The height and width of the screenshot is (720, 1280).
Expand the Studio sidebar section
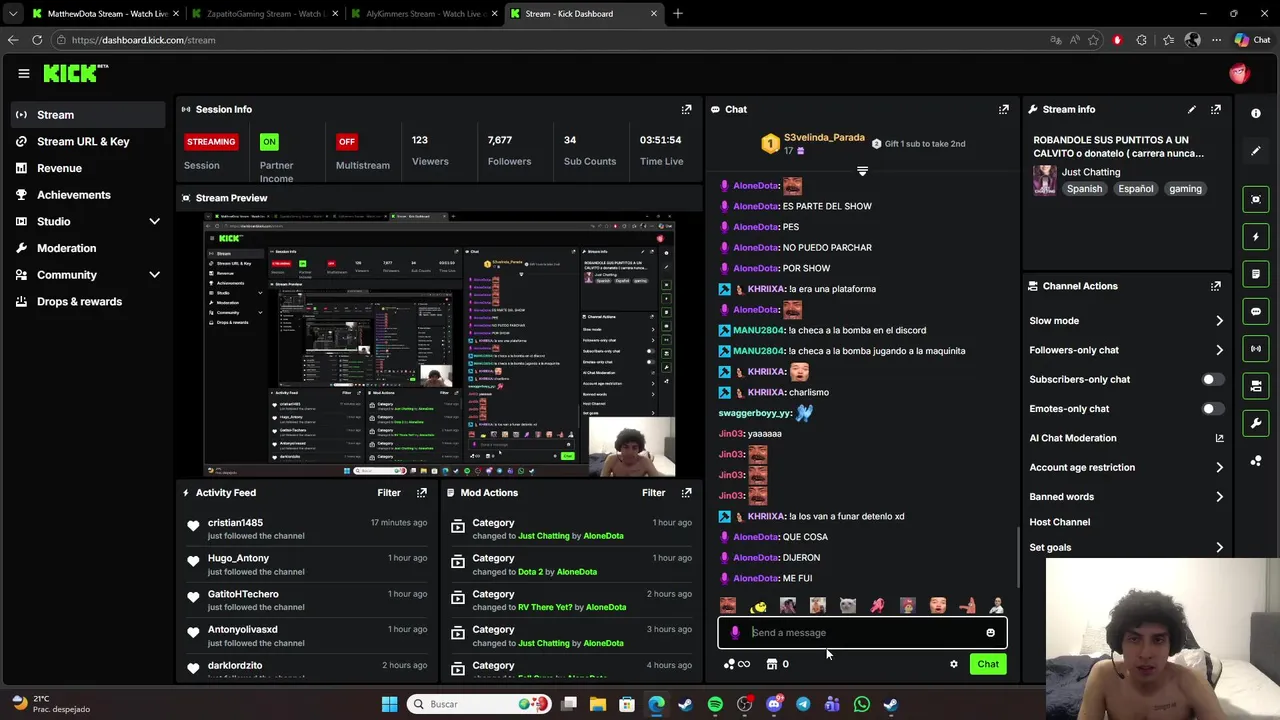click(x=154, y=221)
